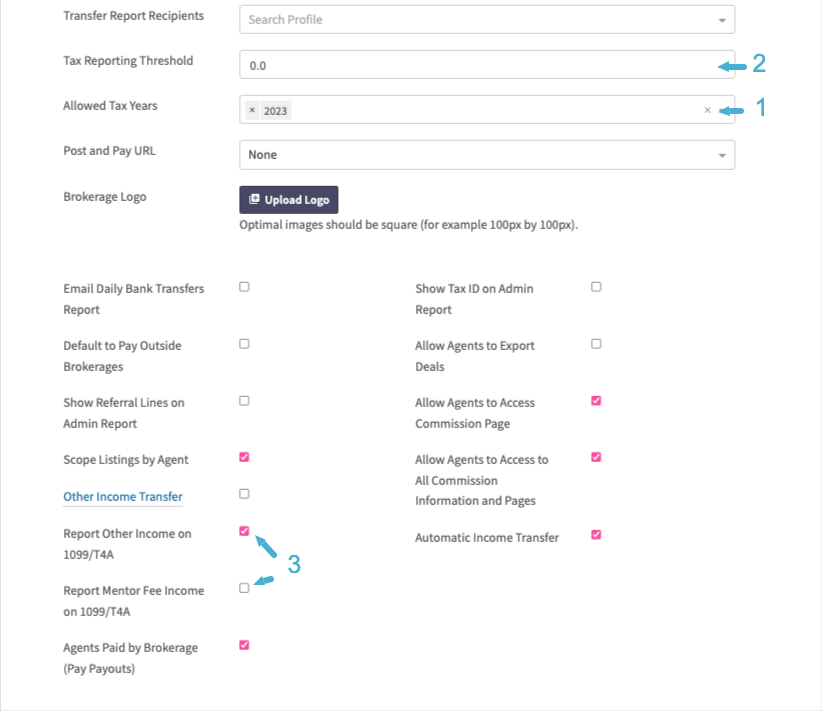This screenshot has width=822, height=711.
Task: Remove the 2023 tag from Allowed Tax Years
Action: pos(252,111)
